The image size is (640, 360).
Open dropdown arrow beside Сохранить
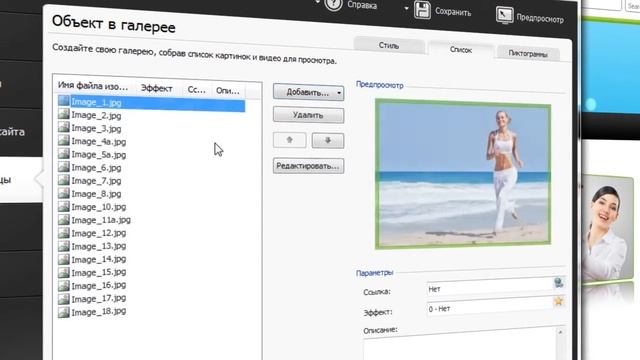tap(406, 8)
